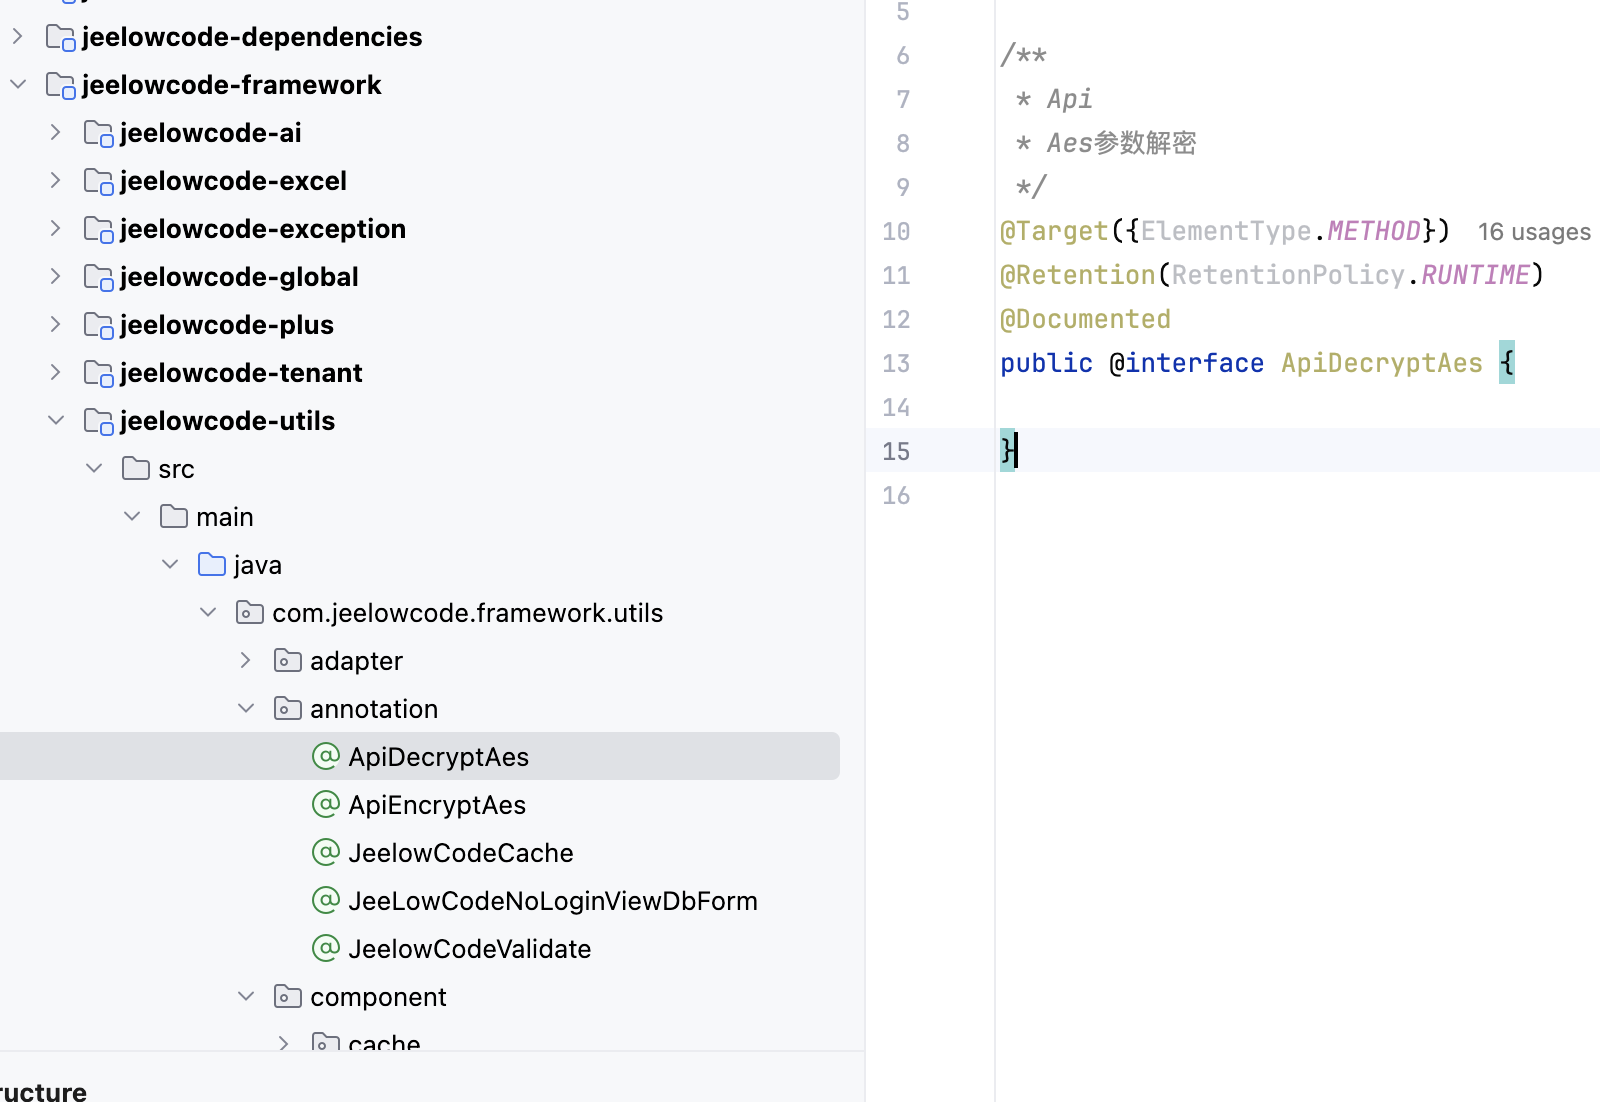Click the JeeLowCodeNoLoginViewDbForm annotation icon
The image size is (1600, 1102).
point(326,900)
